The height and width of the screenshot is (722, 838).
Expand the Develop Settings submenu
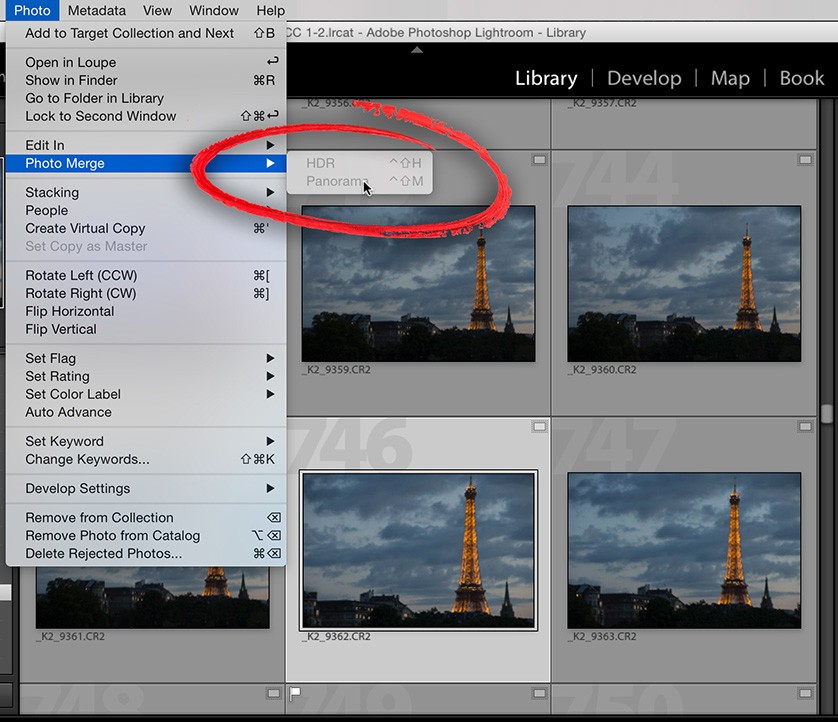(79, 488)
